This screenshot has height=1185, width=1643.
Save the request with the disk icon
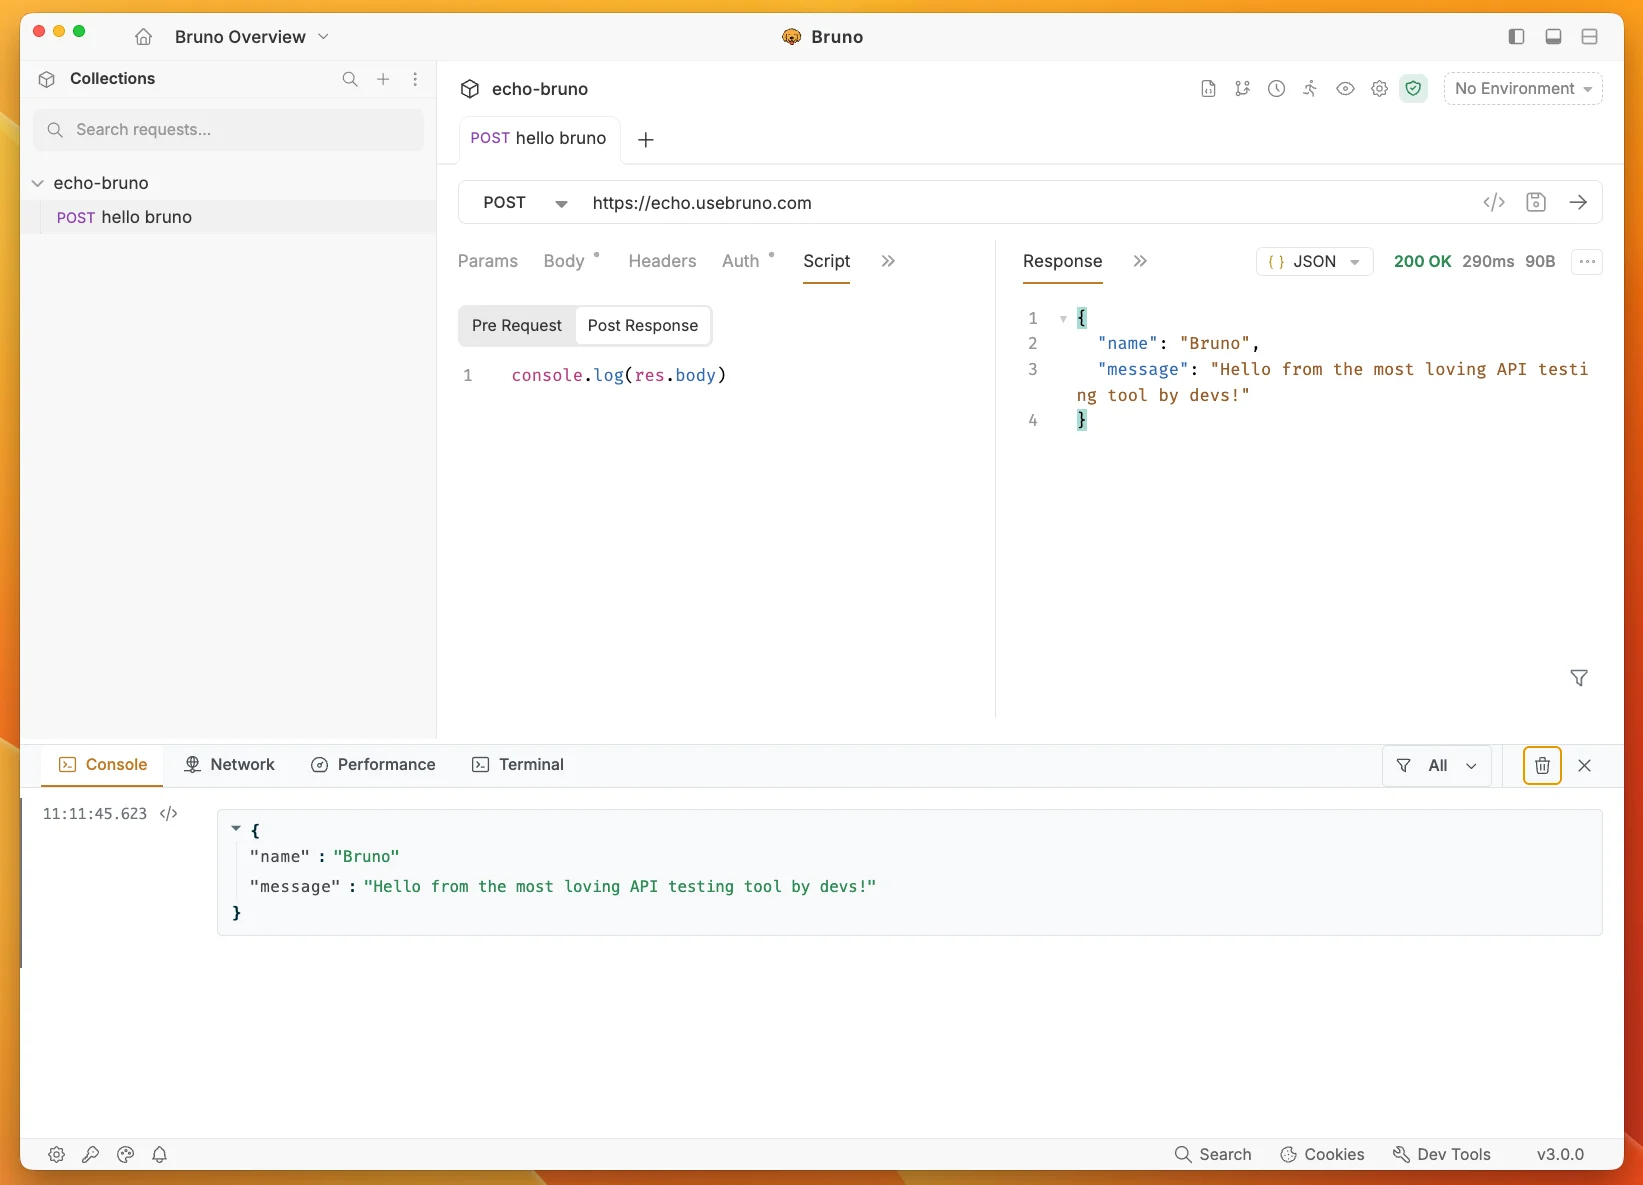(1536, 203)
